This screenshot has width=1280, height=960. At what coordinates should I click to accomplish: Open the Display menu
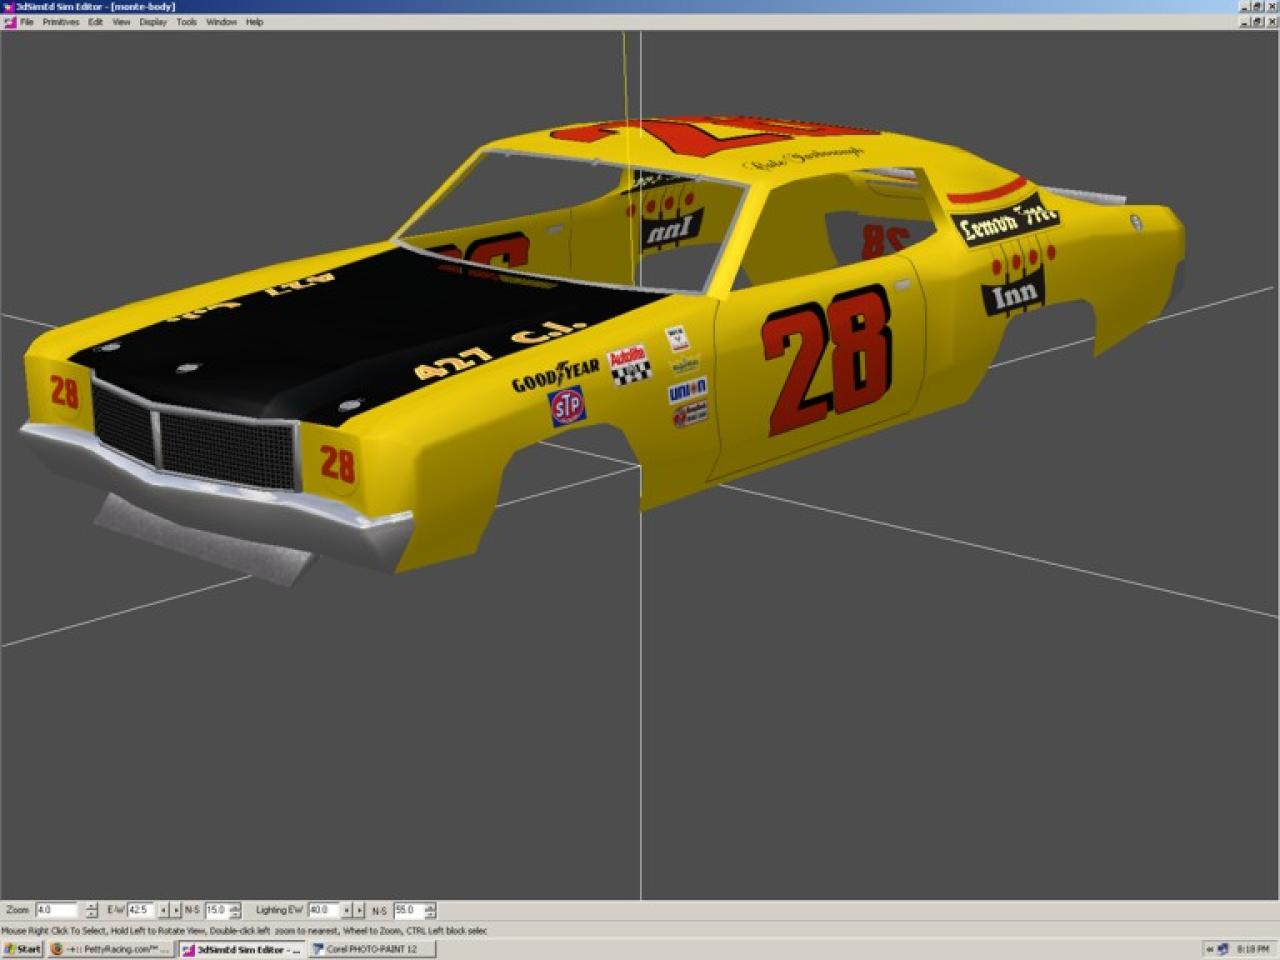click(153, 22)
